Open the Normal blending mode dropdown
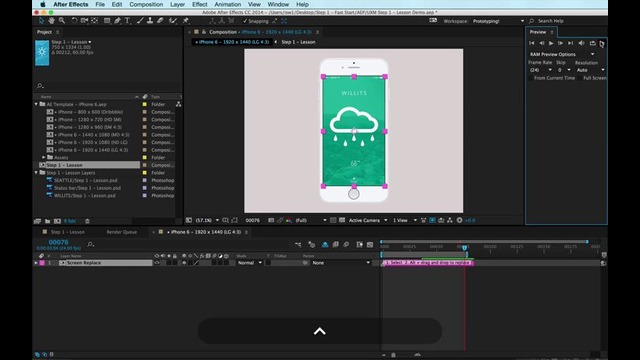This screenshot has height=360, width=640. tap(249, 263)
